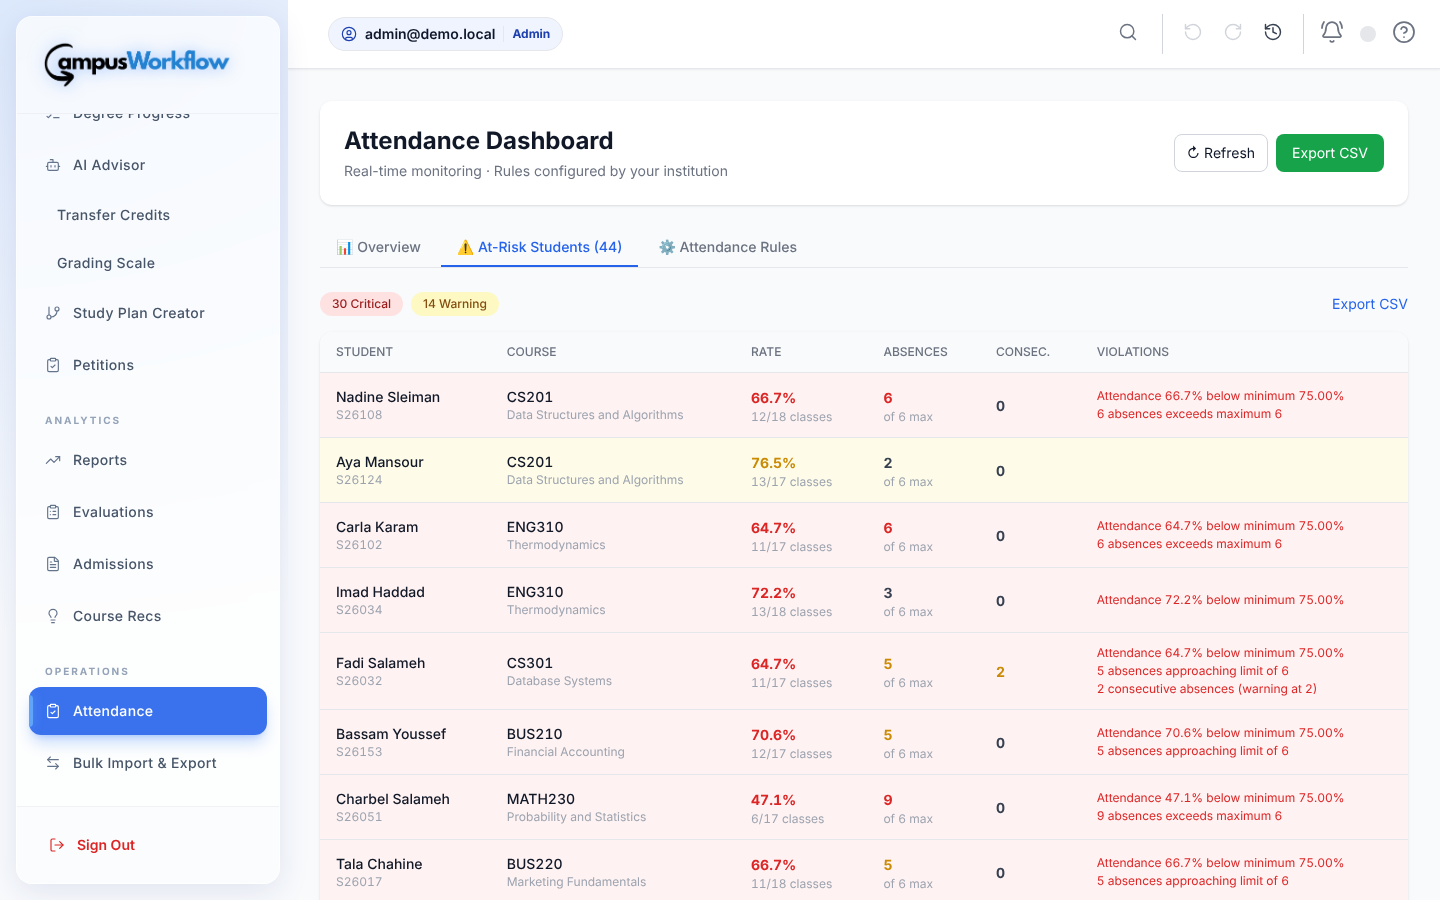1440x900 pixels.
Task: Open the history clock icon
Action: (x=1273, y=33)
